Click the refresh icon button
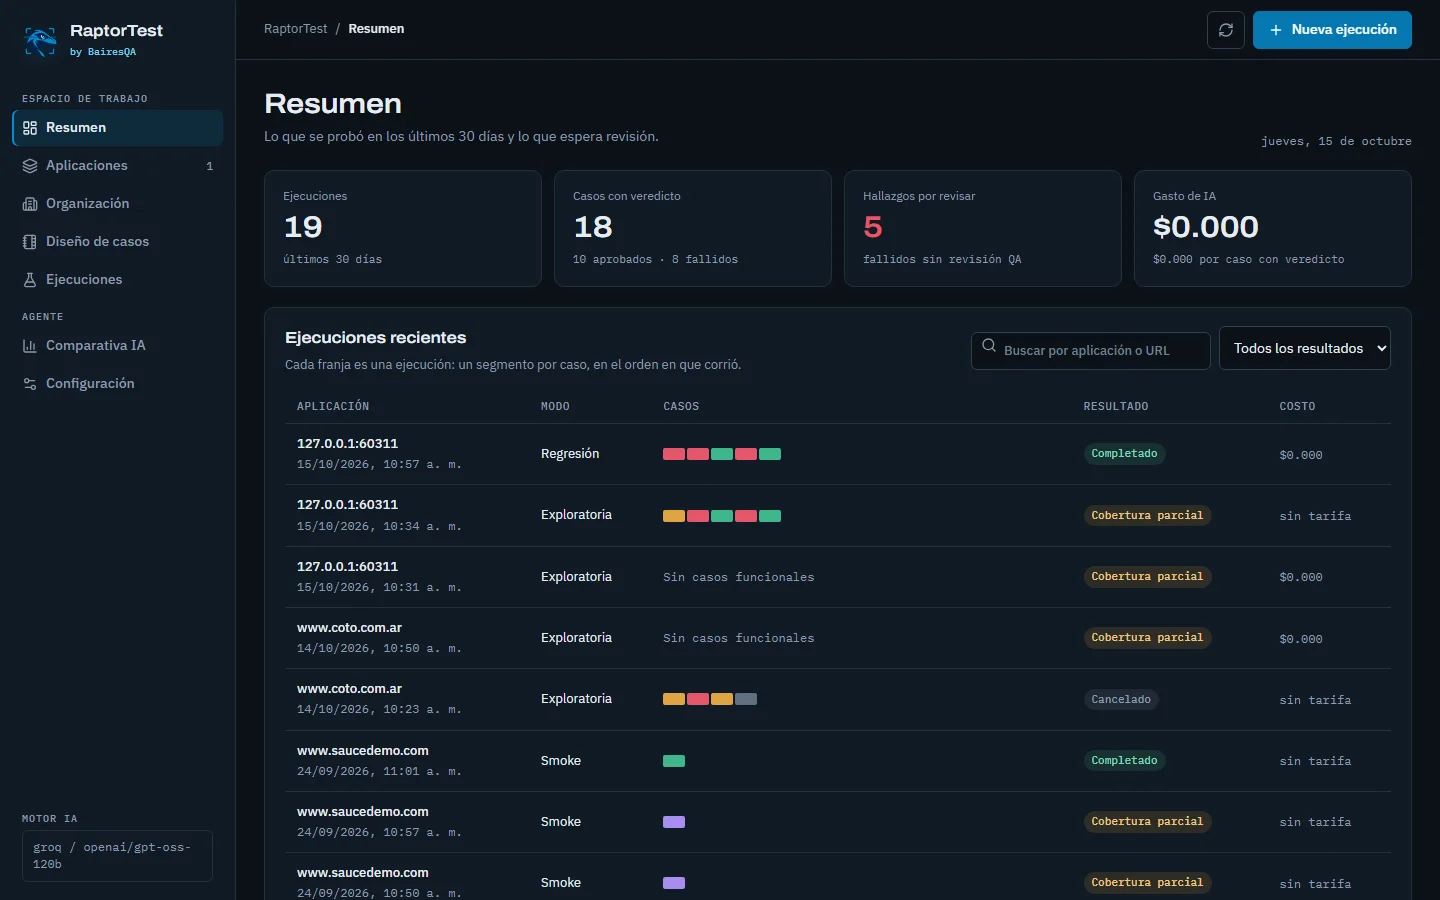 point(1226,30)
